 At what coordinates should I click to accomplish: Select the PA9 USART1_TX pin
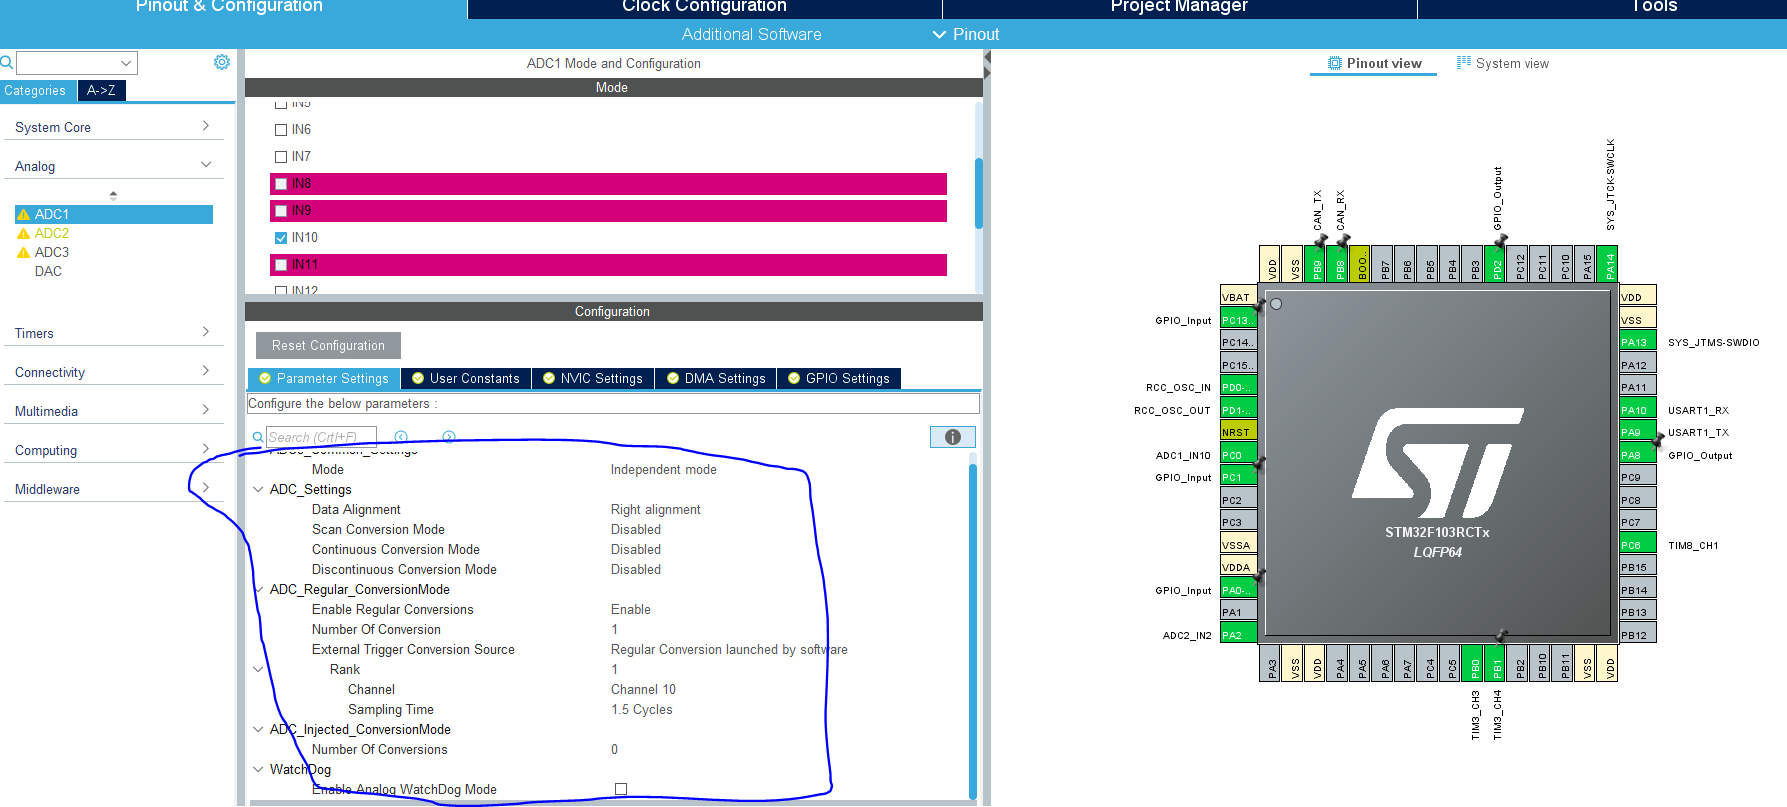1638,432
